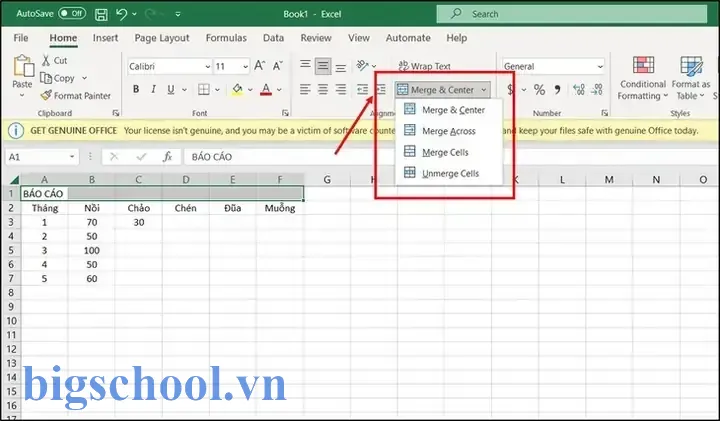
Task: Switch to the Automate tab
Action: click(408, 38)
